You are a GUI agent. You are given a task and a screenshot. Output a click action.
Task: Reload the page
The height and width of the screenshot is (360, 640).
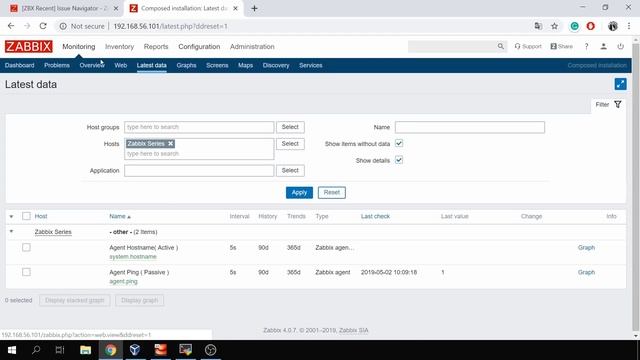pyautogui.click(x=43, y=26)
